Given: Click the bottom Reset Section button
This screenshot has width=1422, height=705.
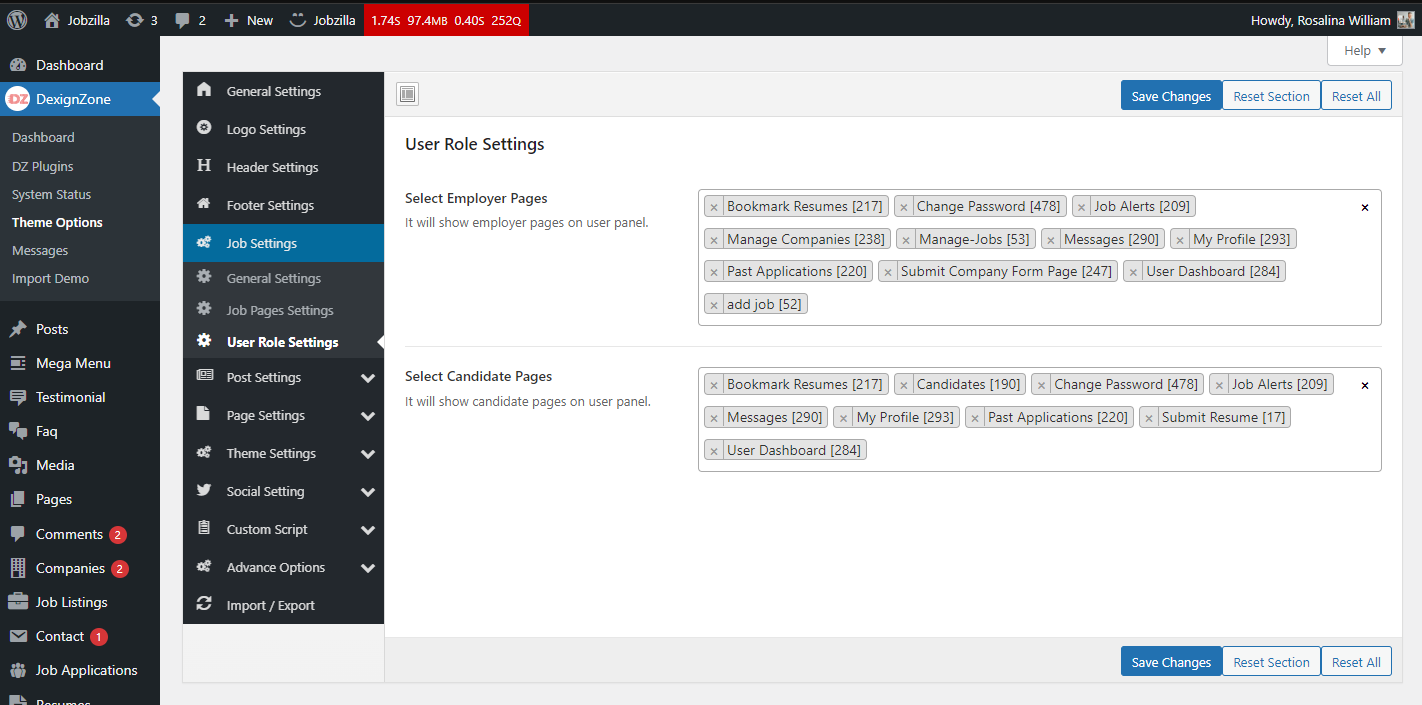Looking at the screenshot, I should coord(1270,662).
